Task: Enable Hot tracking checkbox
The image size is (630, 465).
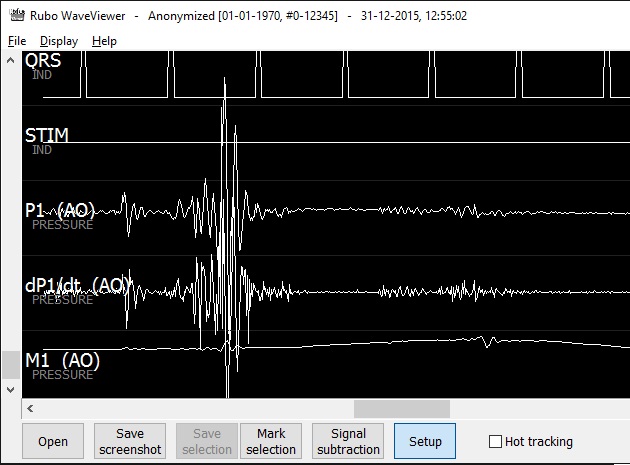Action: (495, 441)
